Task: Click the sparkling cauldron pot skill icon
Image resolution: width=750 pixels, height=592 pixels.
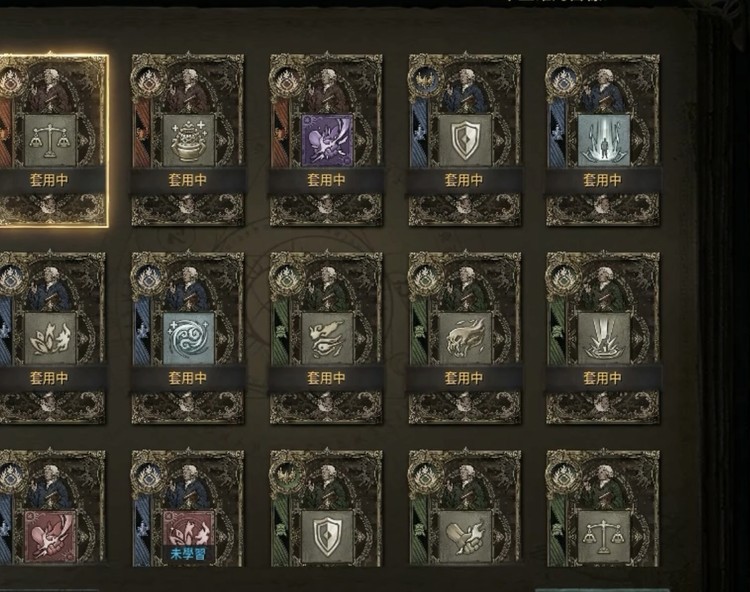Action: click(188, 141)
